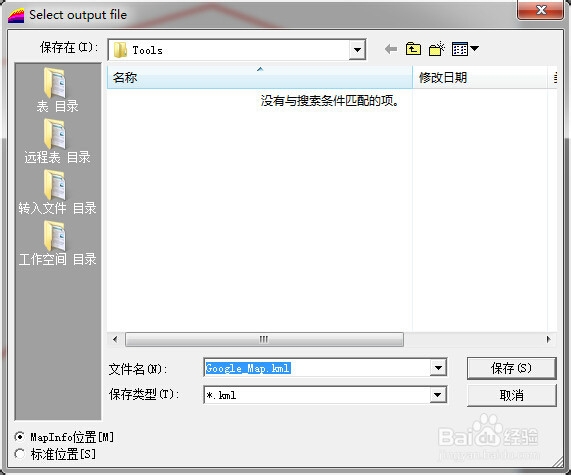Select 标准位置[S] radio button
The width and height of the screenshot is (571, 475).
tap(19, 454)
